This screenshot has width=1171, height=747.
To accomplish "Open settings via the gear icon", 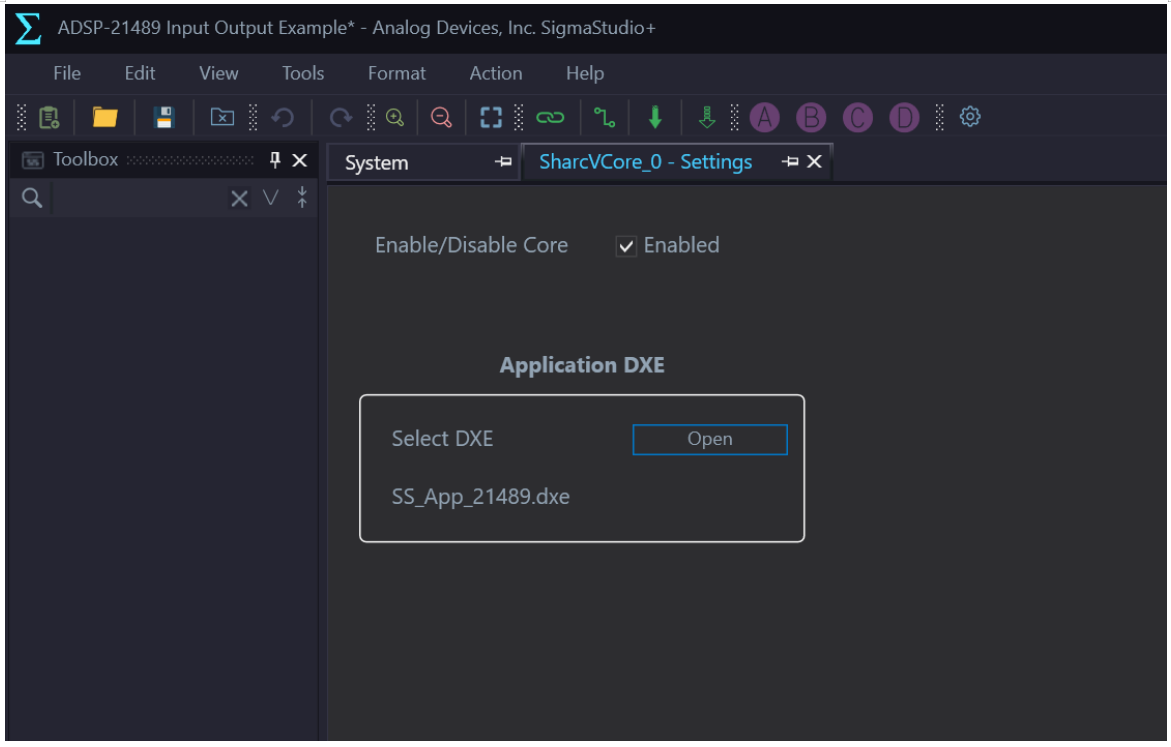I will [970, 117].
